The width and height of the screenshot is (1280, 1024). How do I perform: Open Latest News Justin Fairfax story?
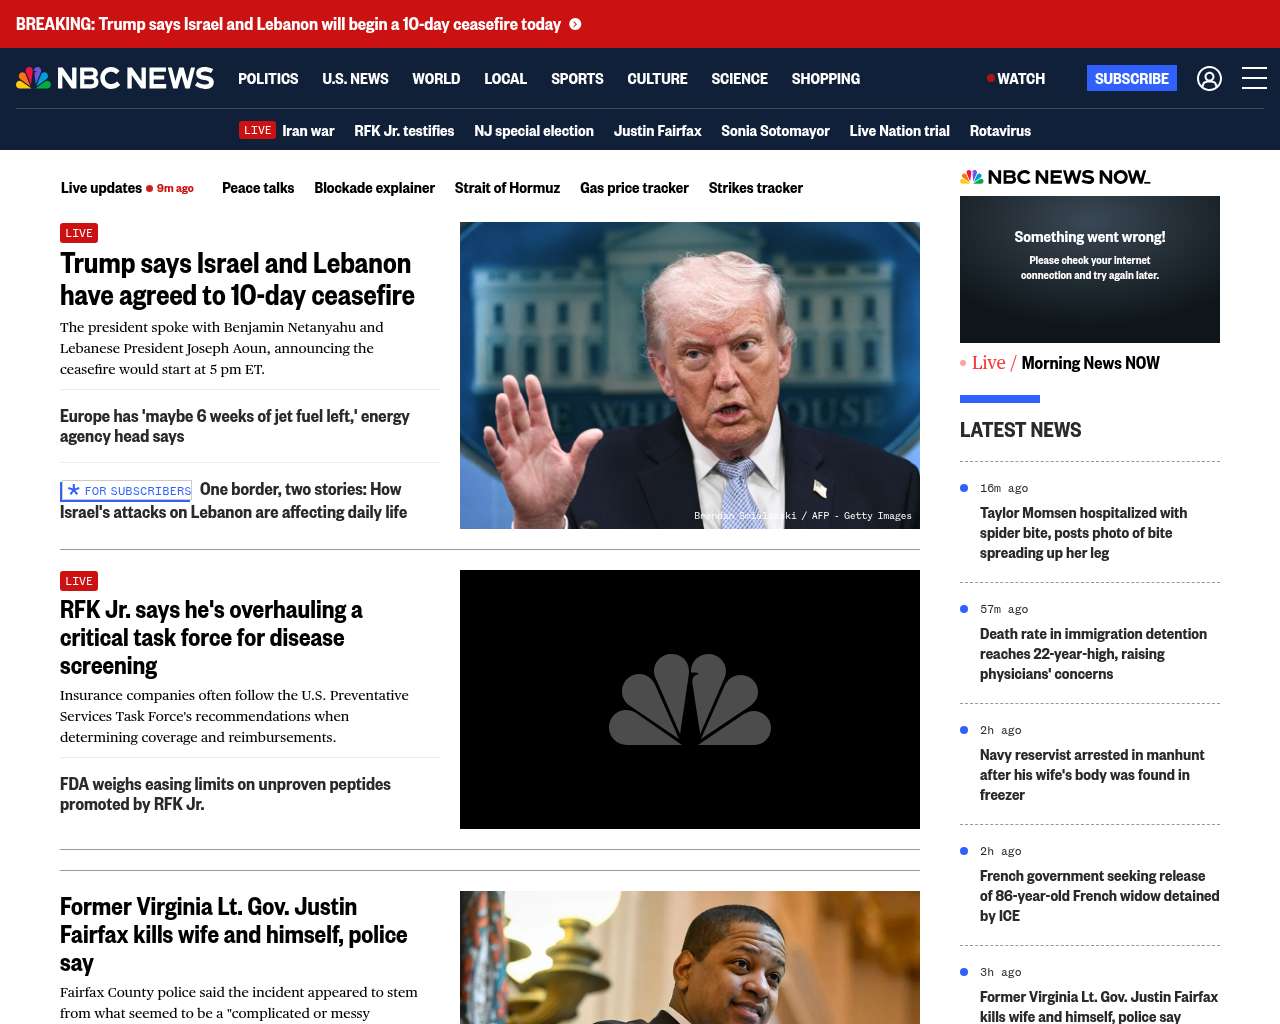(x=1099, y=1007)
